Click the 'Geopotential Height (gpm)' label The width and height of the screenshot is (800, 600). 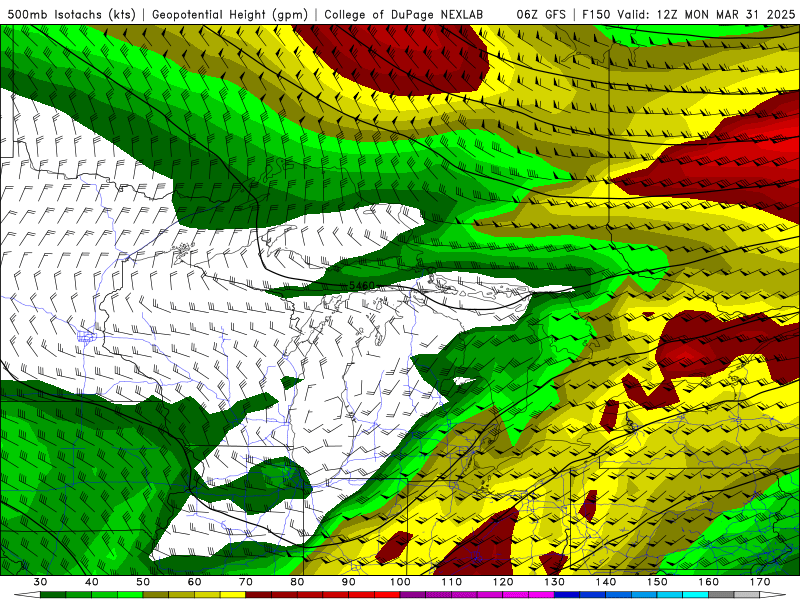click(x=230, y=14)
